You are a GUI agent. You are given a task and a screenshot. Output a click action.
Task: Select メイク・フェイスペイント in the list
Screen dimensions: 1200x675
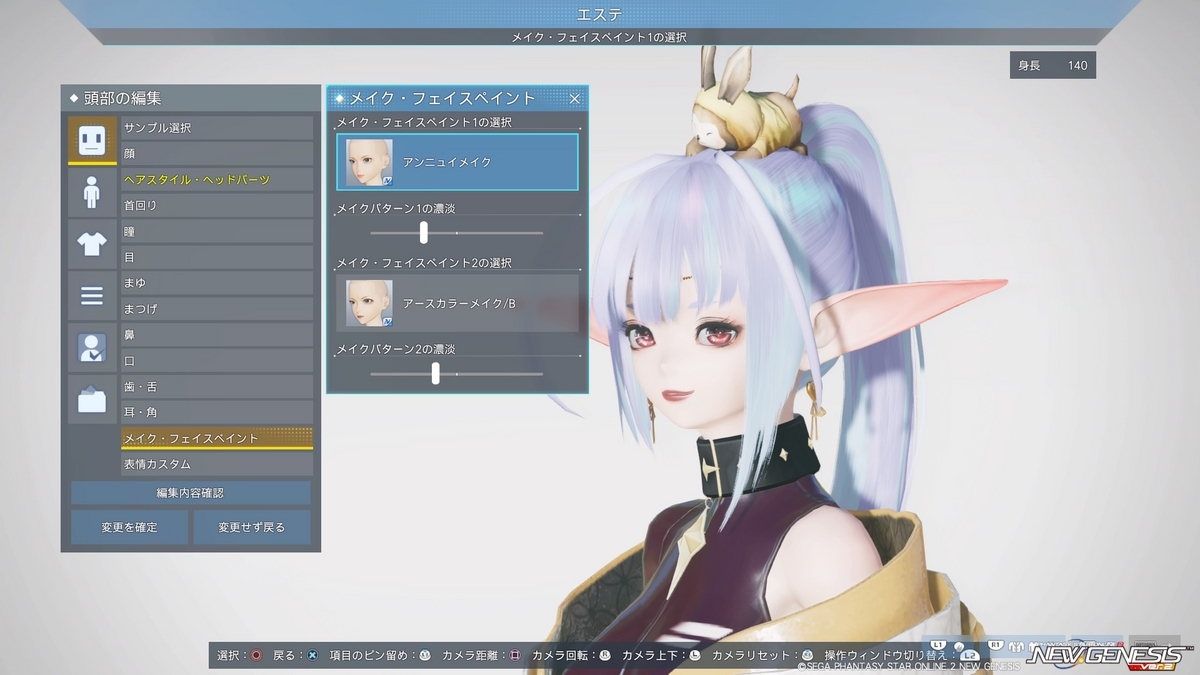(x=217, y=438)
